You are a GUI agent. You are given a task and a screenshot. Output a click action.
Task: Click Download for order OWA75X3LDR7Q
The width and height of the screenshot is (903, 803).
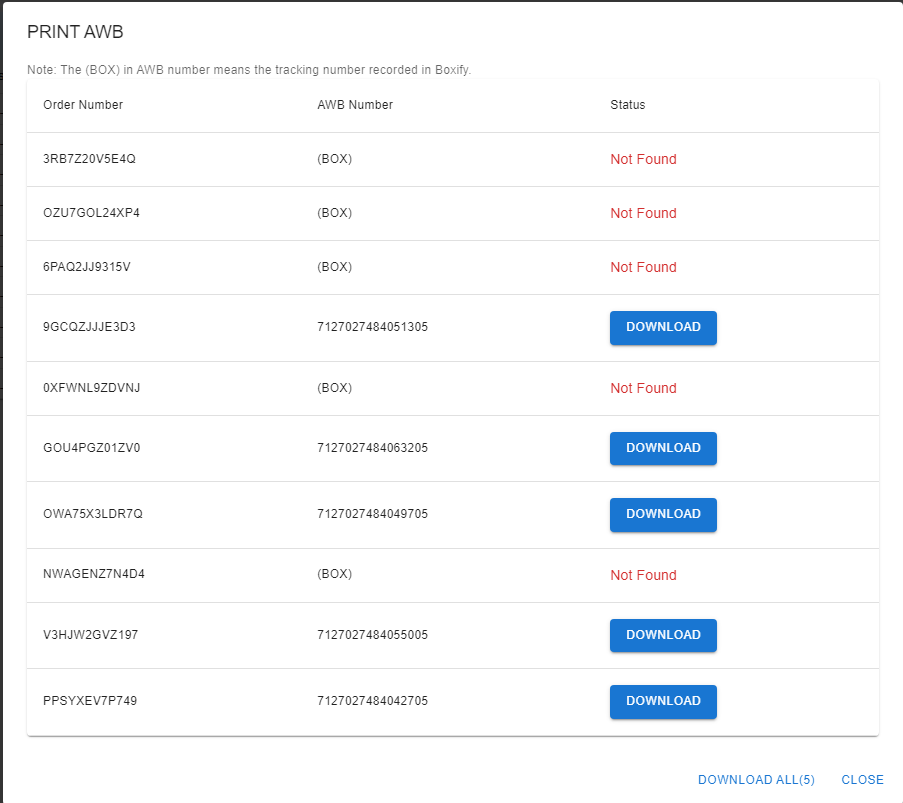click(x=663, y=514)
